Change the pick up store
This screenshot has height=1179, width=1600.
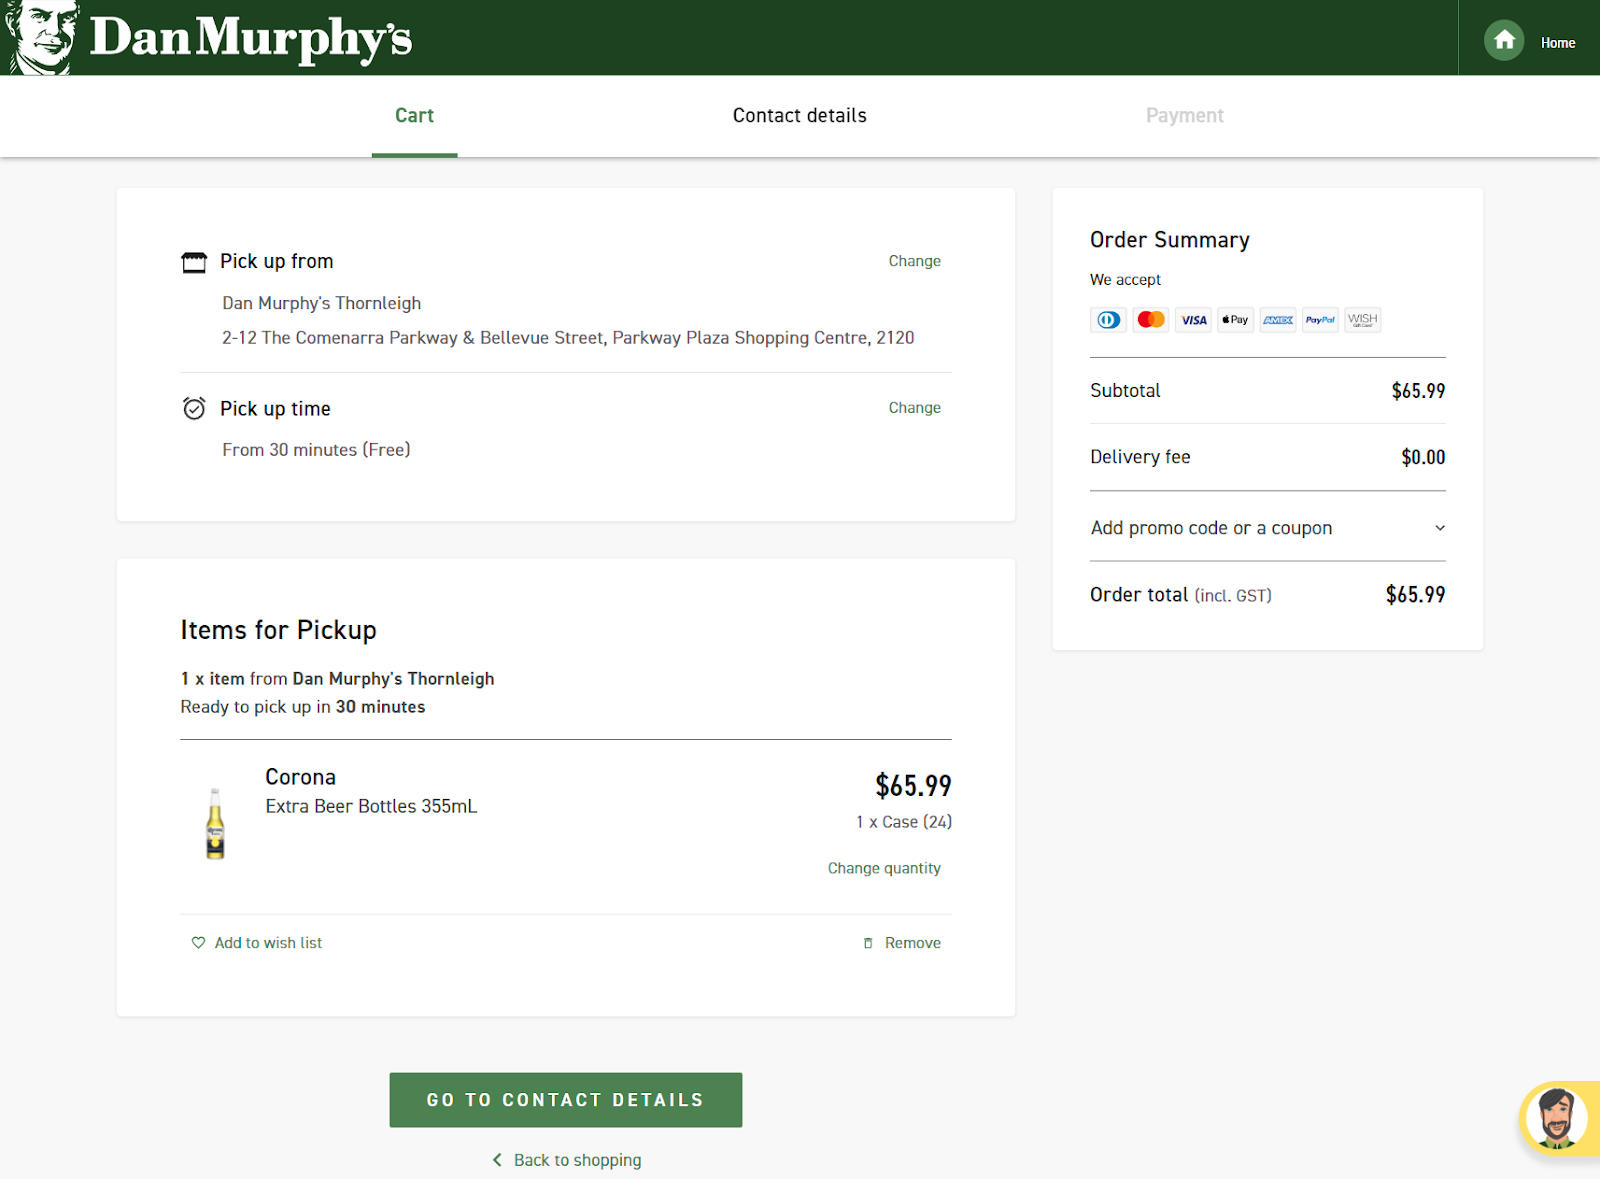pos(914,261)
